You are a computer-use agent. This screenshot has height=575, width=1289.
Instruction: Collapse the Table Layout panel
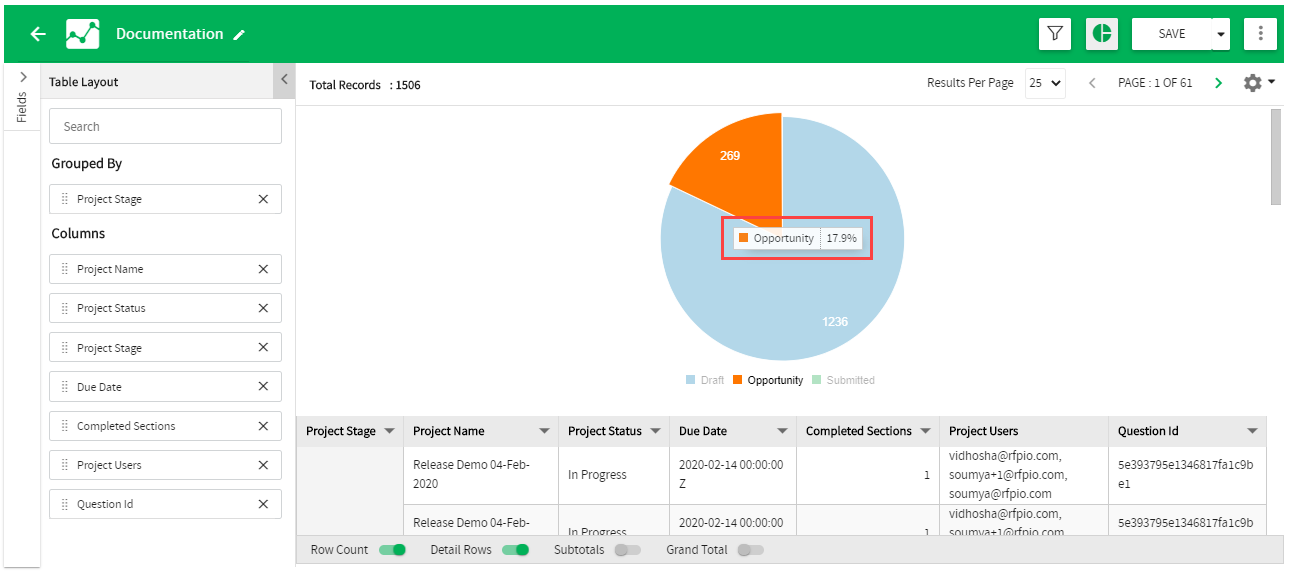284,80
